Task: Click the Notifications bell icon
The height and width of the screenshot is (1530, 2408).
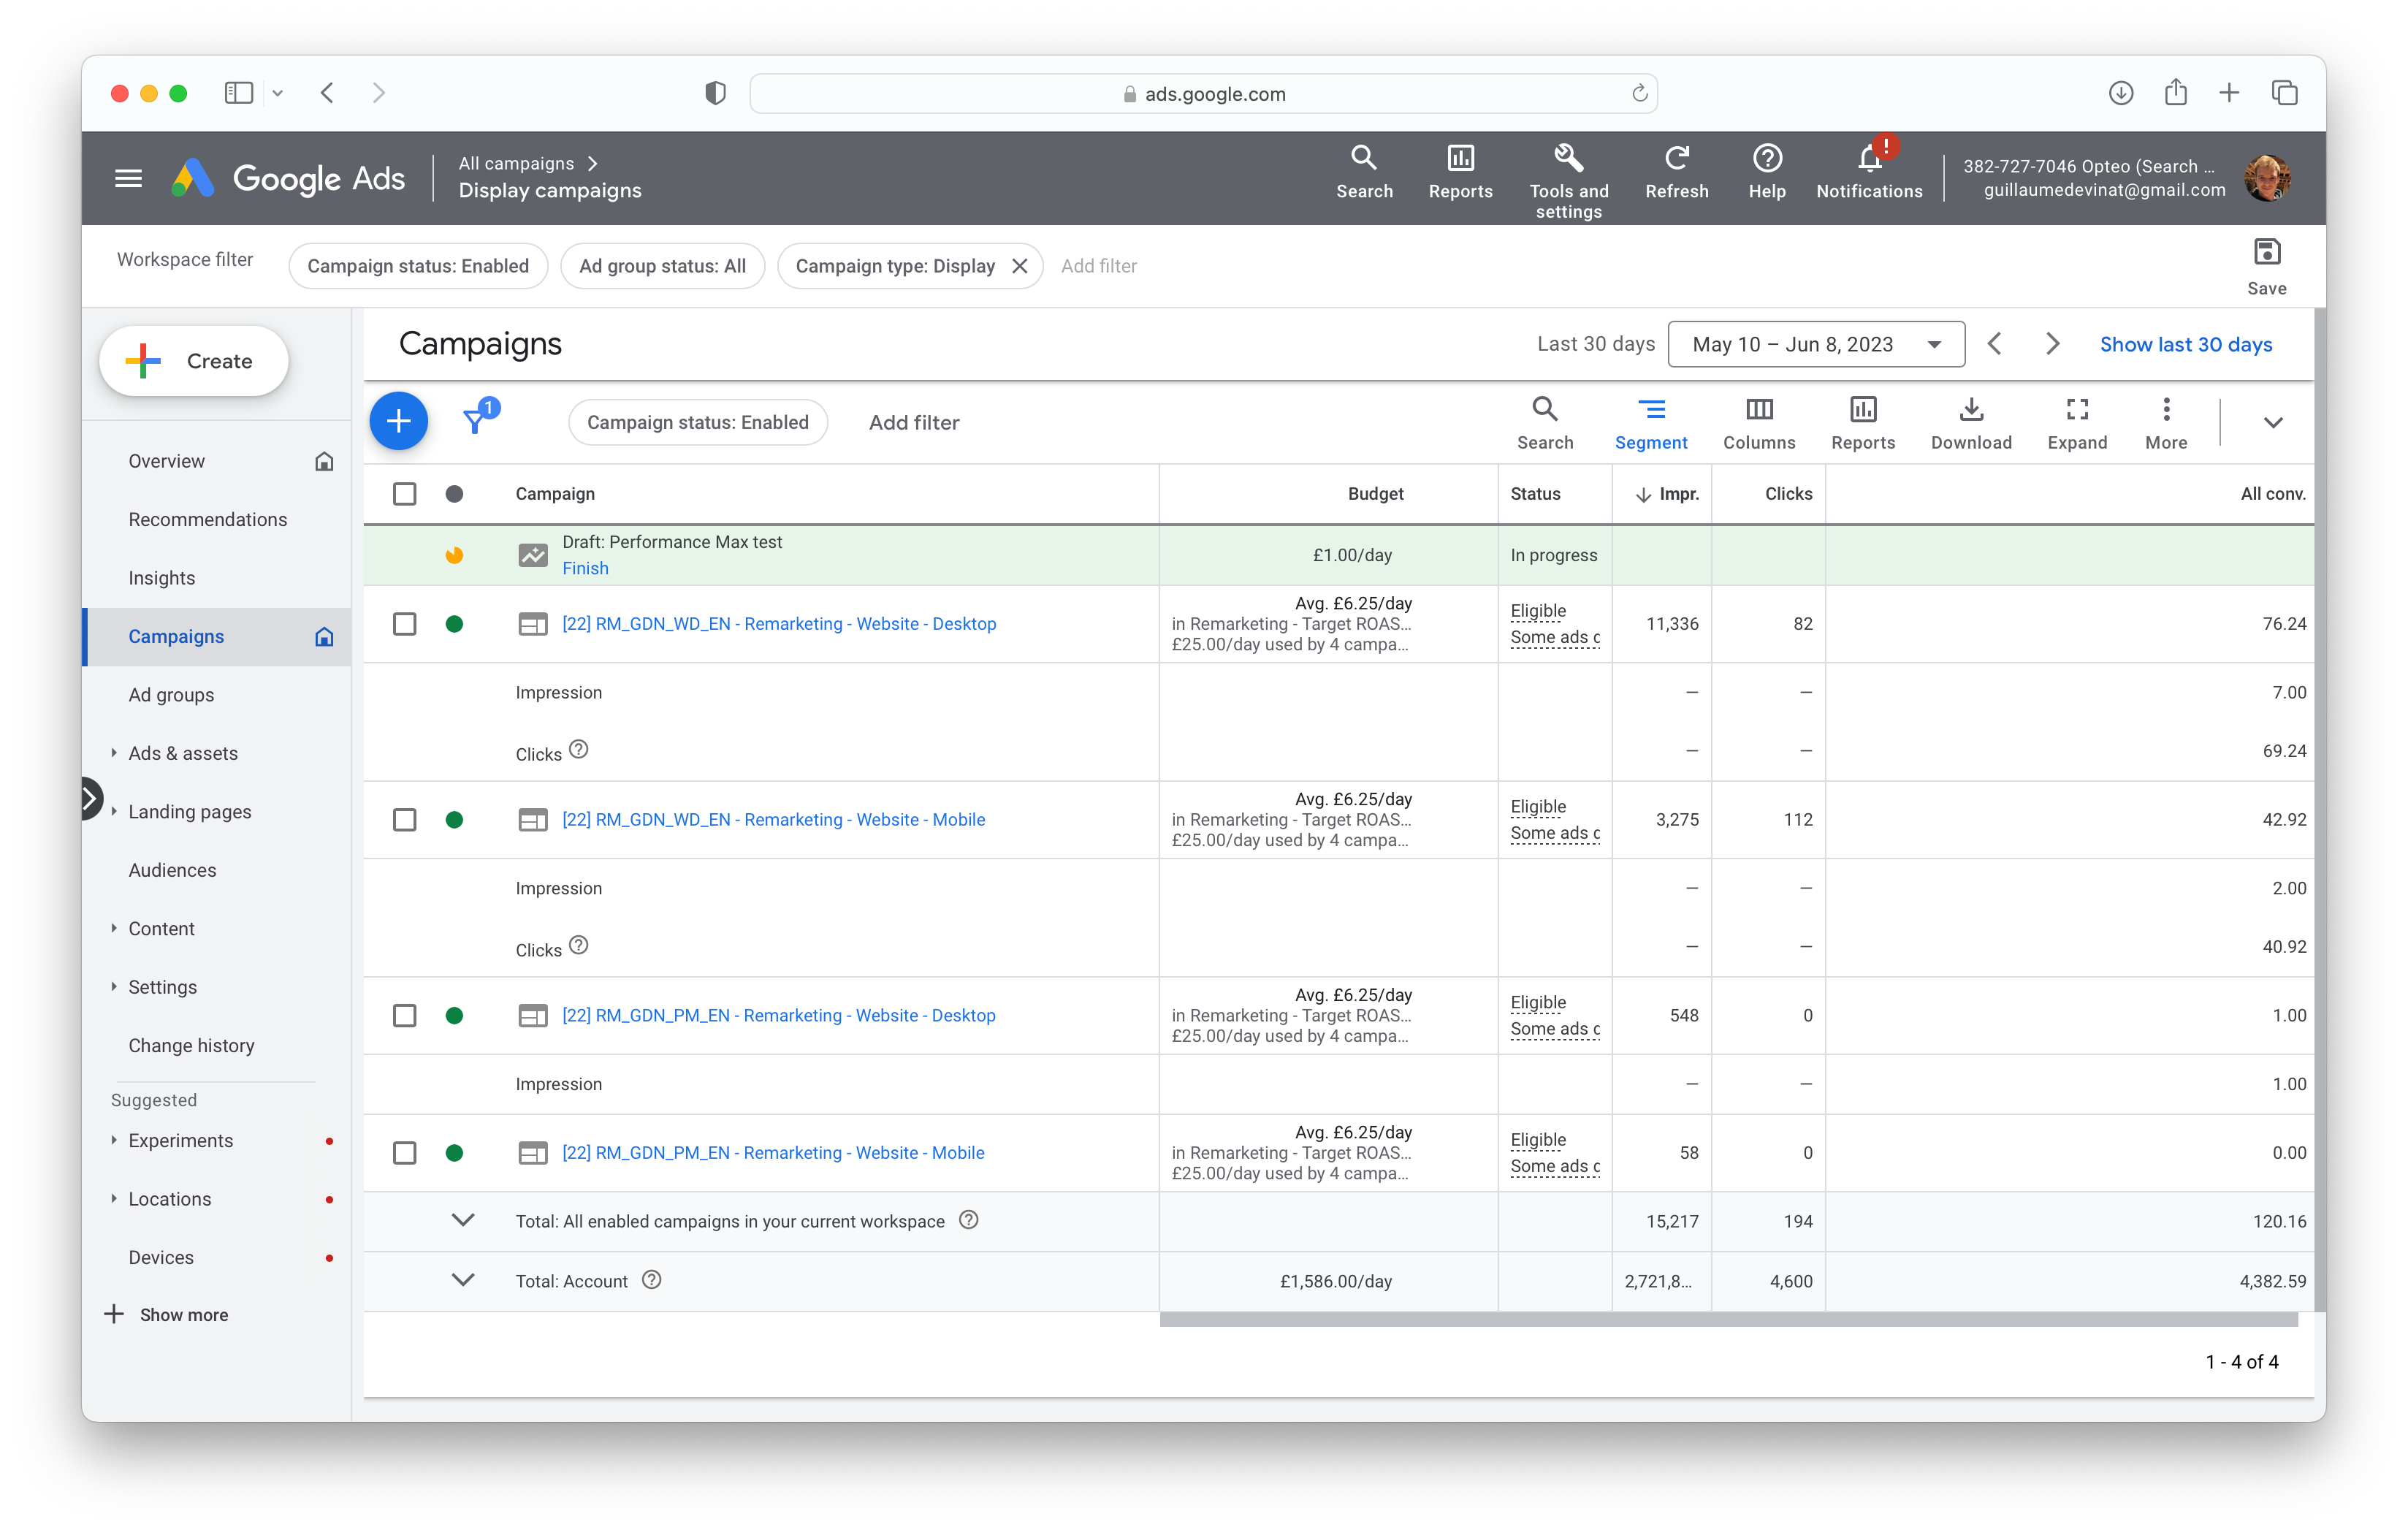Action: tap(1868, 159)
